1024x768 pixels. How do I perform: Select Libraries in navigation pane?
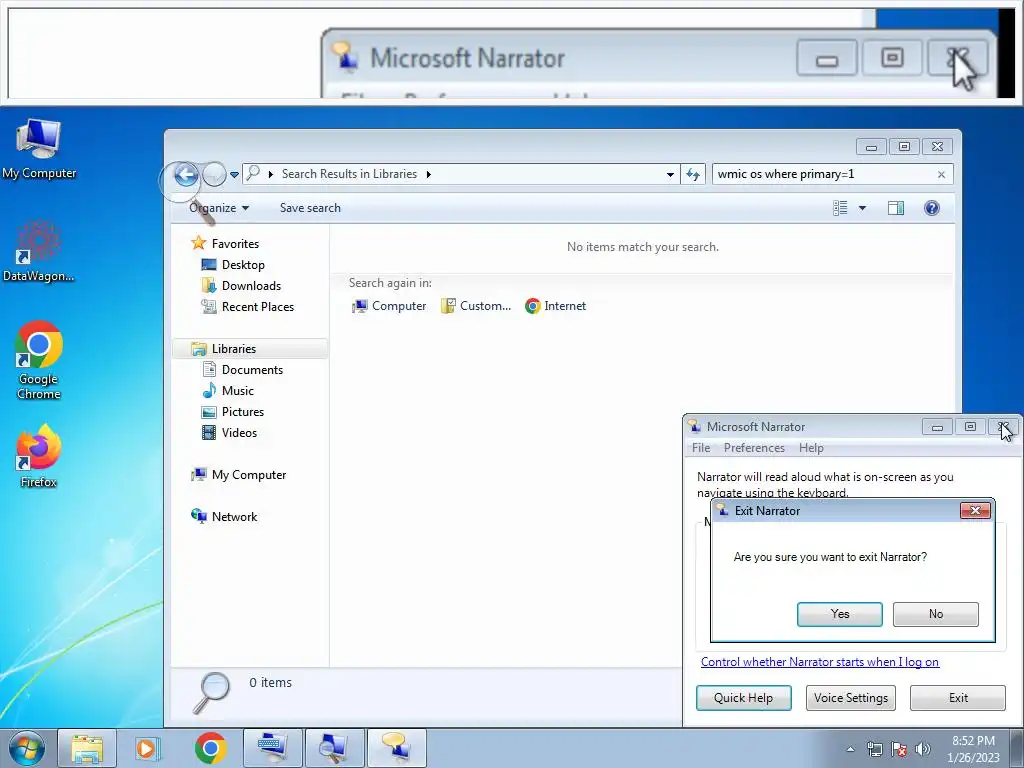tap(251, 349)
